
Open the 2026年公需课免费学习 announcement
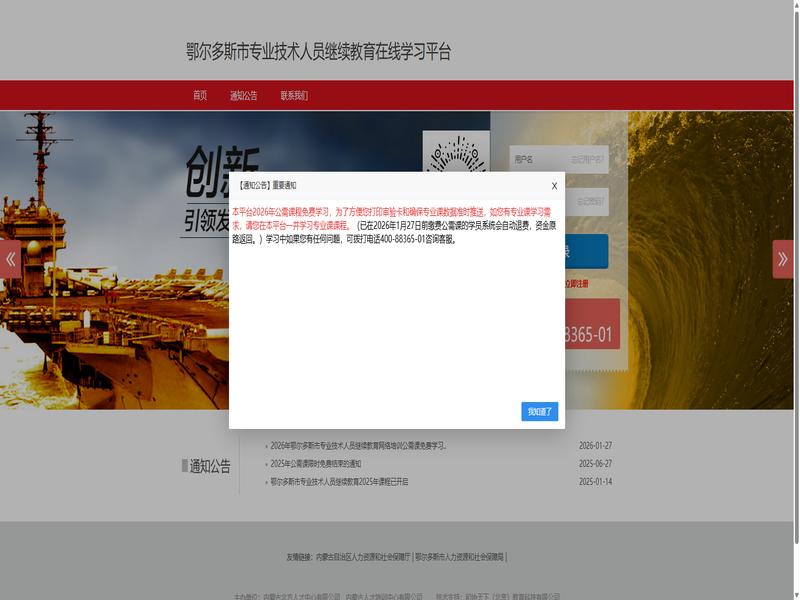[x=358, y=446]
